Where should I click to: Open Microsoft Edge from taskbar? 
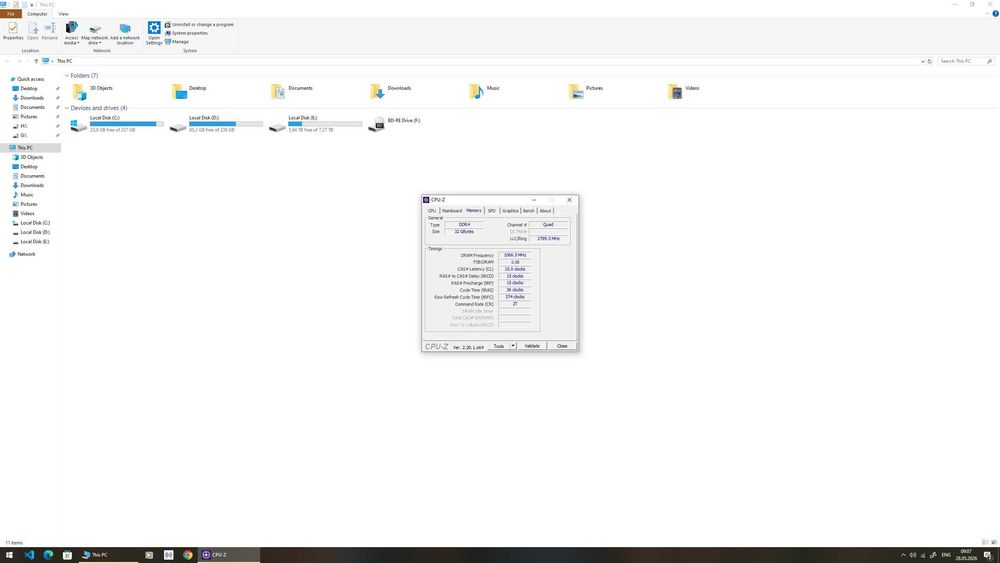point(48,555)
